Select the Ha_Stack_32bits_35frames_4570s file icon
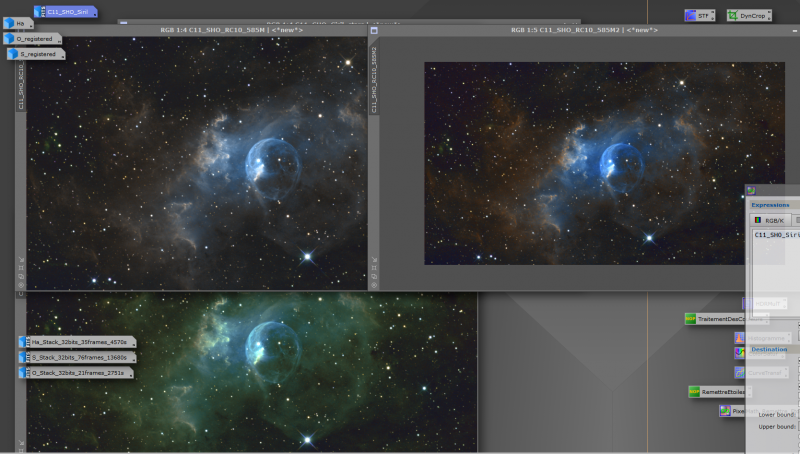Screen dimensions: 800x454 tap(78, 342)
